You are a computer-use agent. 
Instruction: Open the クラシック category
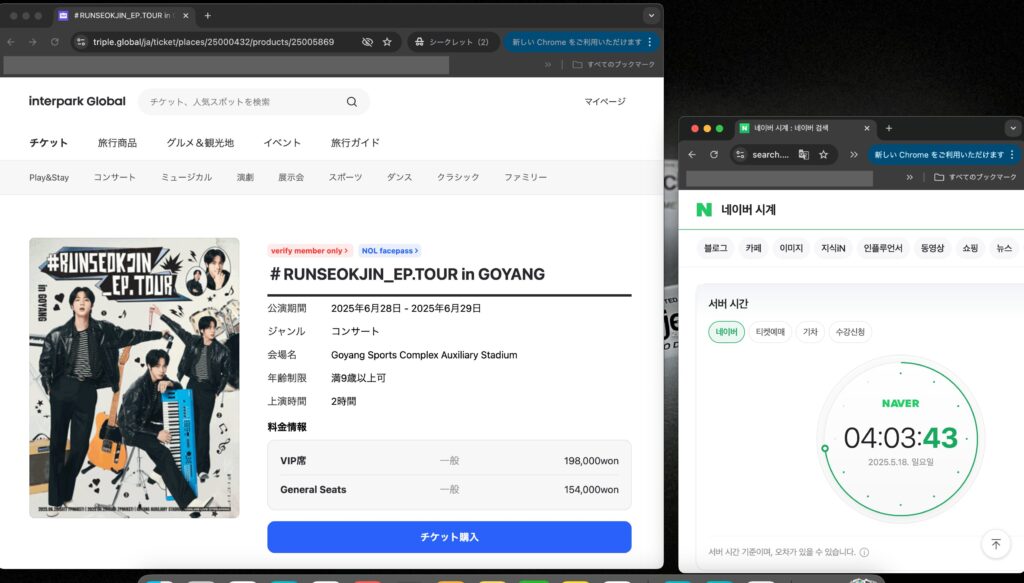[x=458, y=178]
